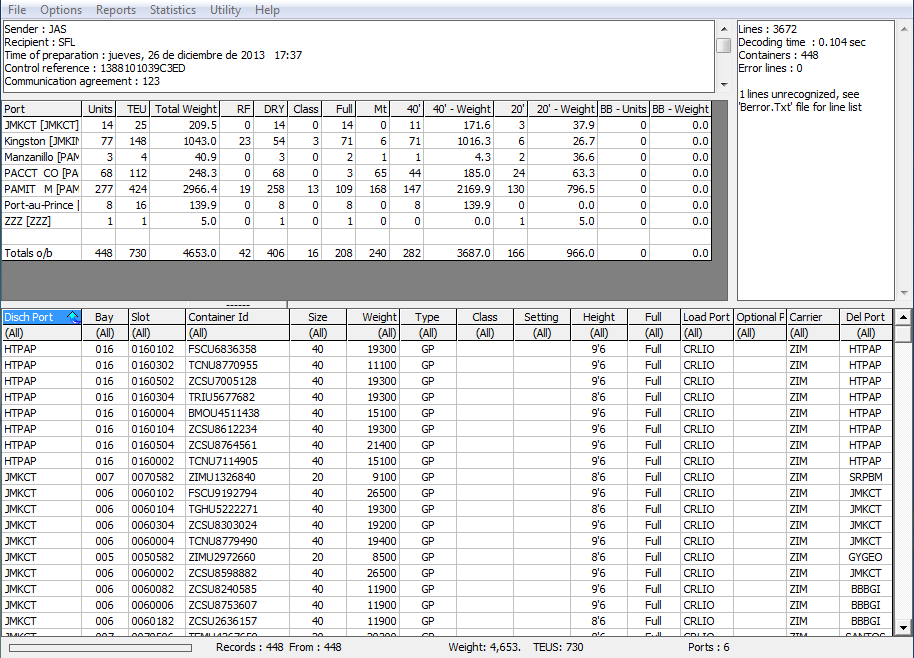The image size is (914, 658).
Task: Click slot value 0160304
Action: 152,397
